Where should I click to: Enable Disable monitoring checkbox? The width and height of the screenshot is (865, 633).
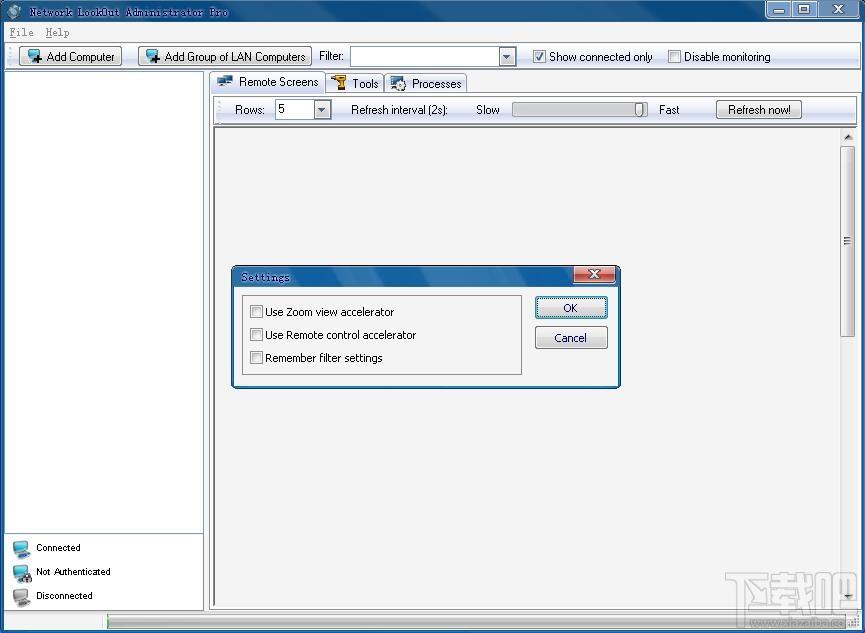(x=674, y=56)
